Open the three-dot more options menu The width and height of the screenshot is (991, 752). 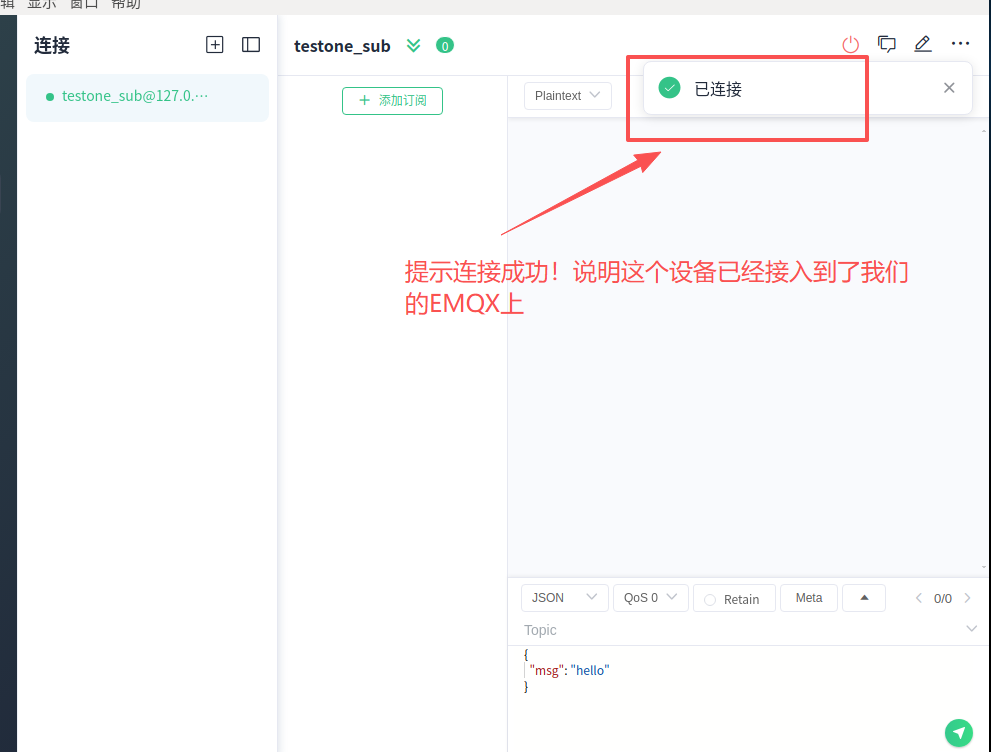tap(960, 44)
